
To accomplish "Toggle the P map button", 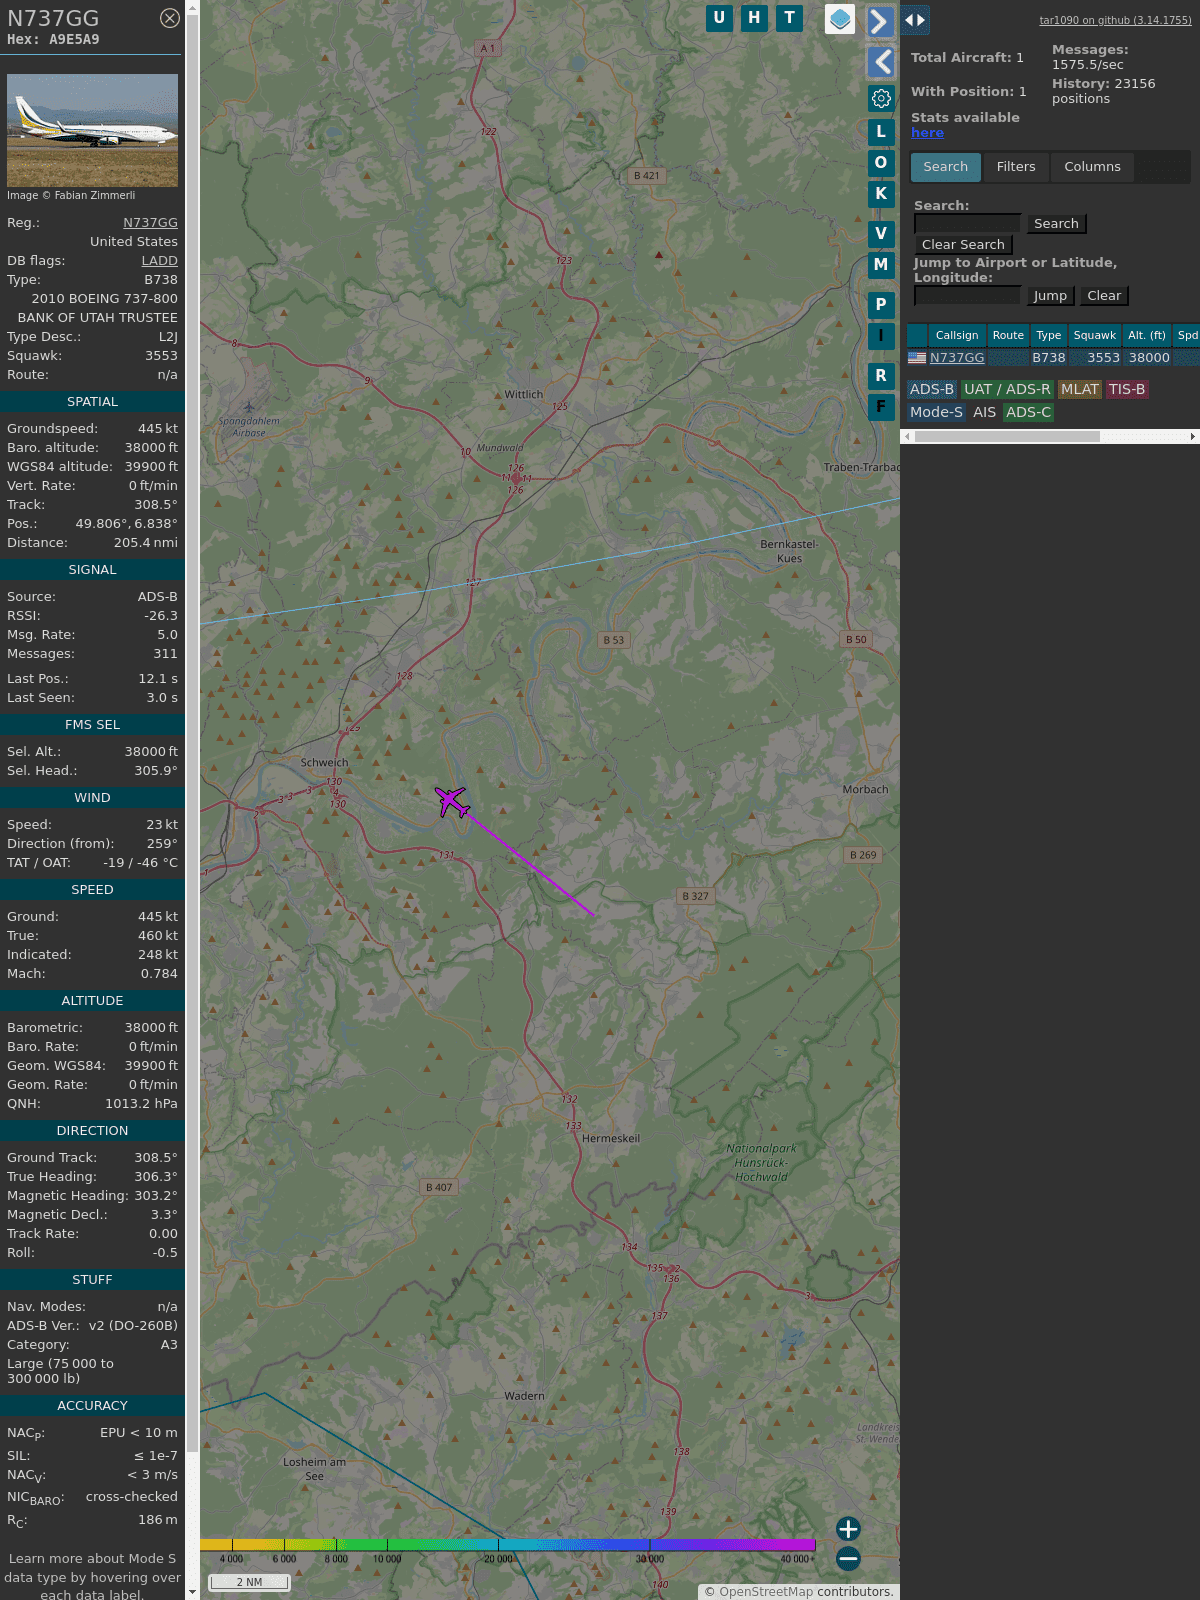I will pyautogui.click(x=881, y=305).
